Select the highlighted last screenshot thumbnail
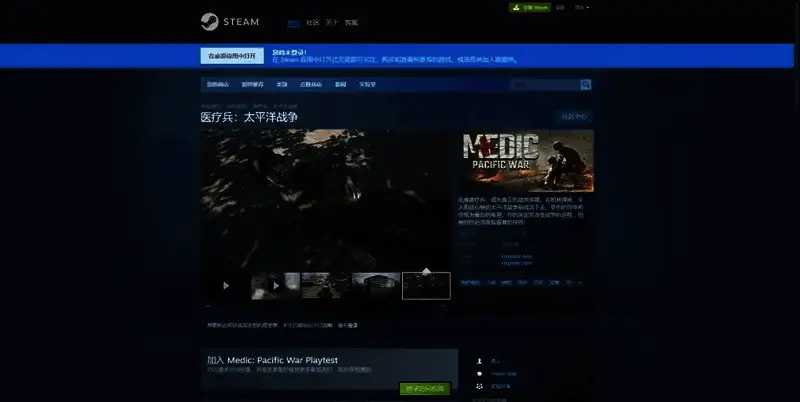 tap(426, 286)
